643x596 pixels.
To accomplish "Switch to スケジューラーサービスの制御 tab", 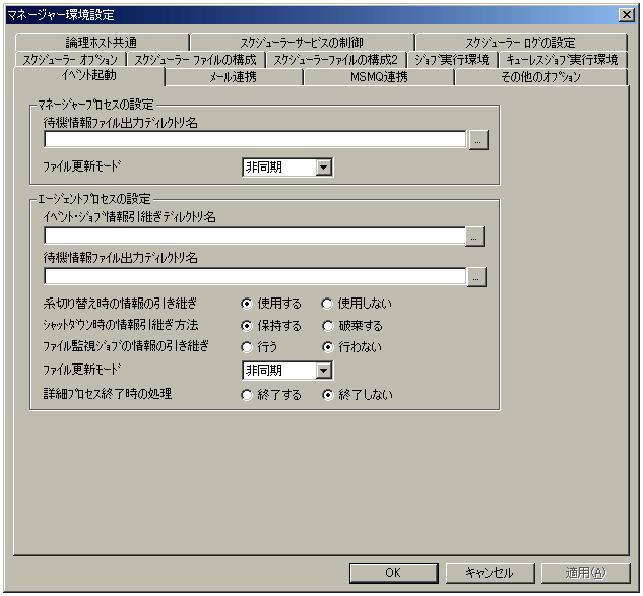I will 302,42.
